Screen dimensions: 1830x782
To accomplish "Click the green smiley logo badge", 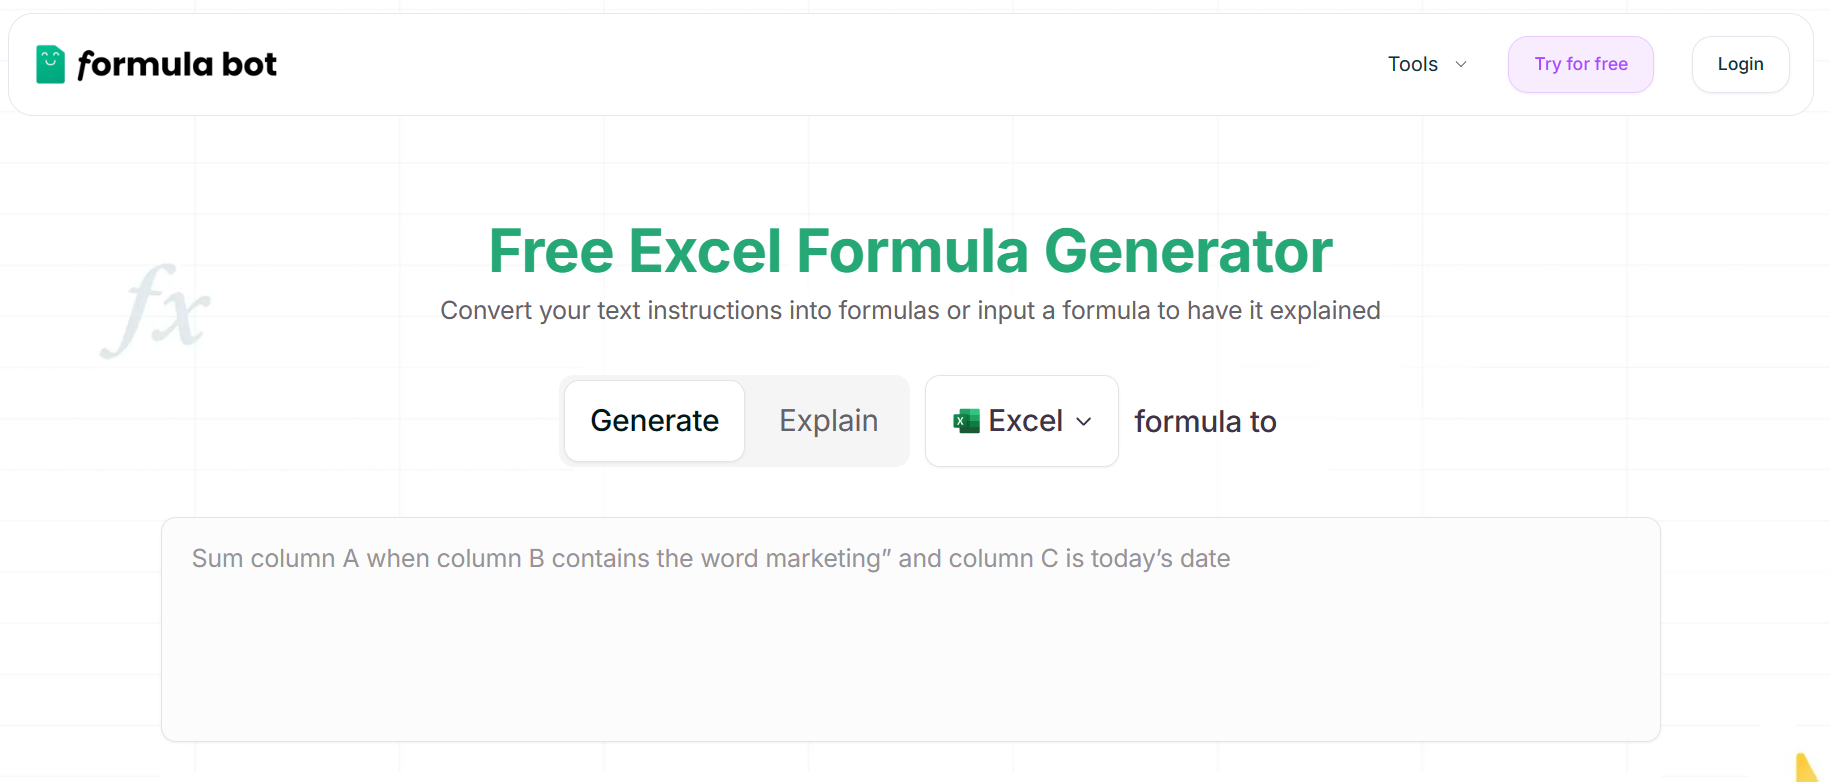I will coord(48,63).
